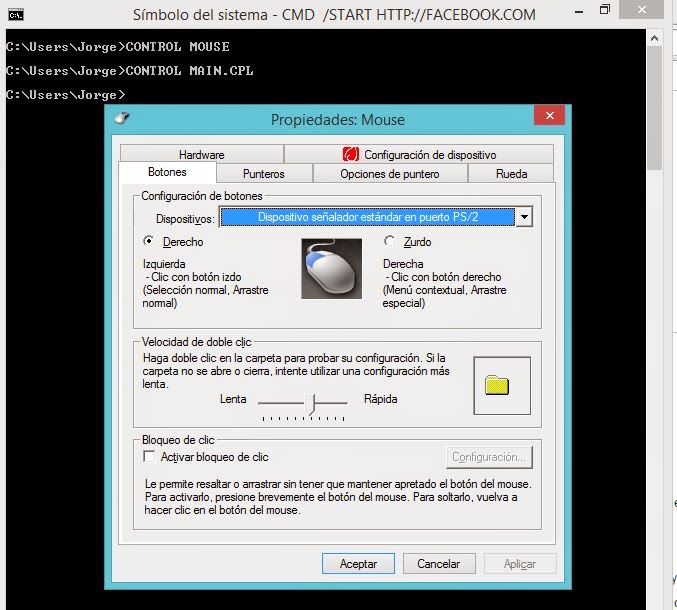Viewport: 677px width, 610px height.
Task: Click the empty C:\Users\Jorge> prompt line
Action: coord(66,95)
